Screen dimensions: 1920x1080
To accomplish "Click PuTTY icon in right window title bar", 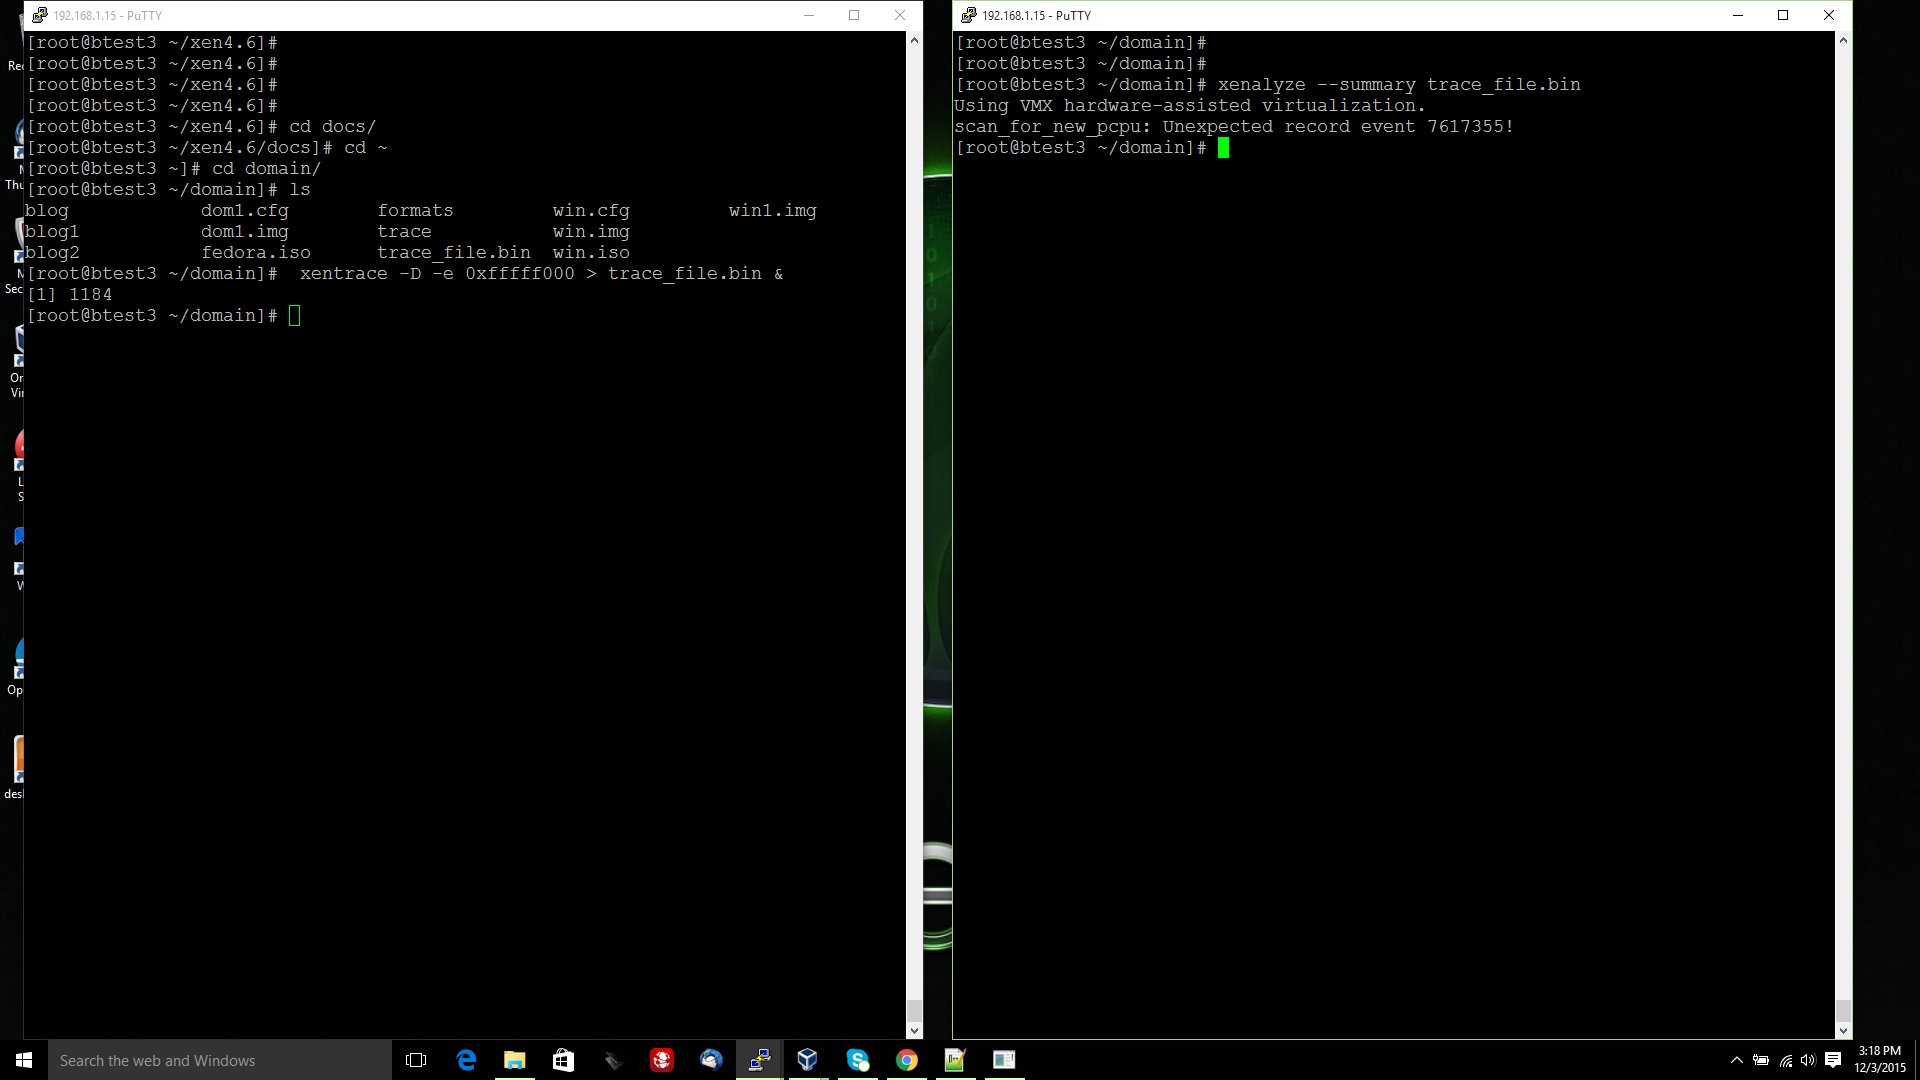I will pyautogui.click(x=968, y=15).
